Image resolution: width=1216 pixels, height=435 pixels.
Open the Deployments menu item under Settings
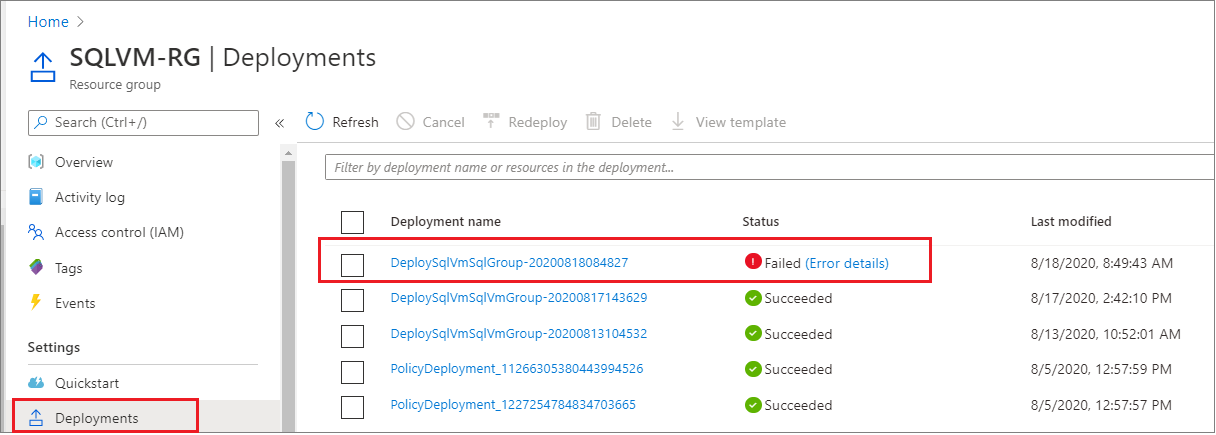coord(96,418)
